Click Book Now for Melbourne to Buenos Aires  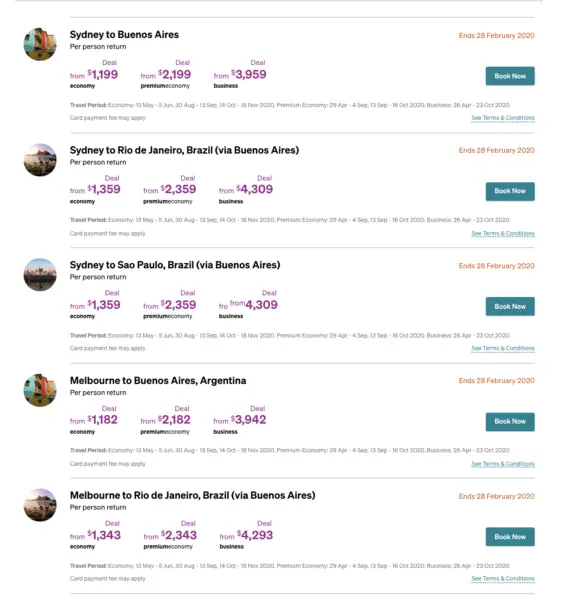510,422
